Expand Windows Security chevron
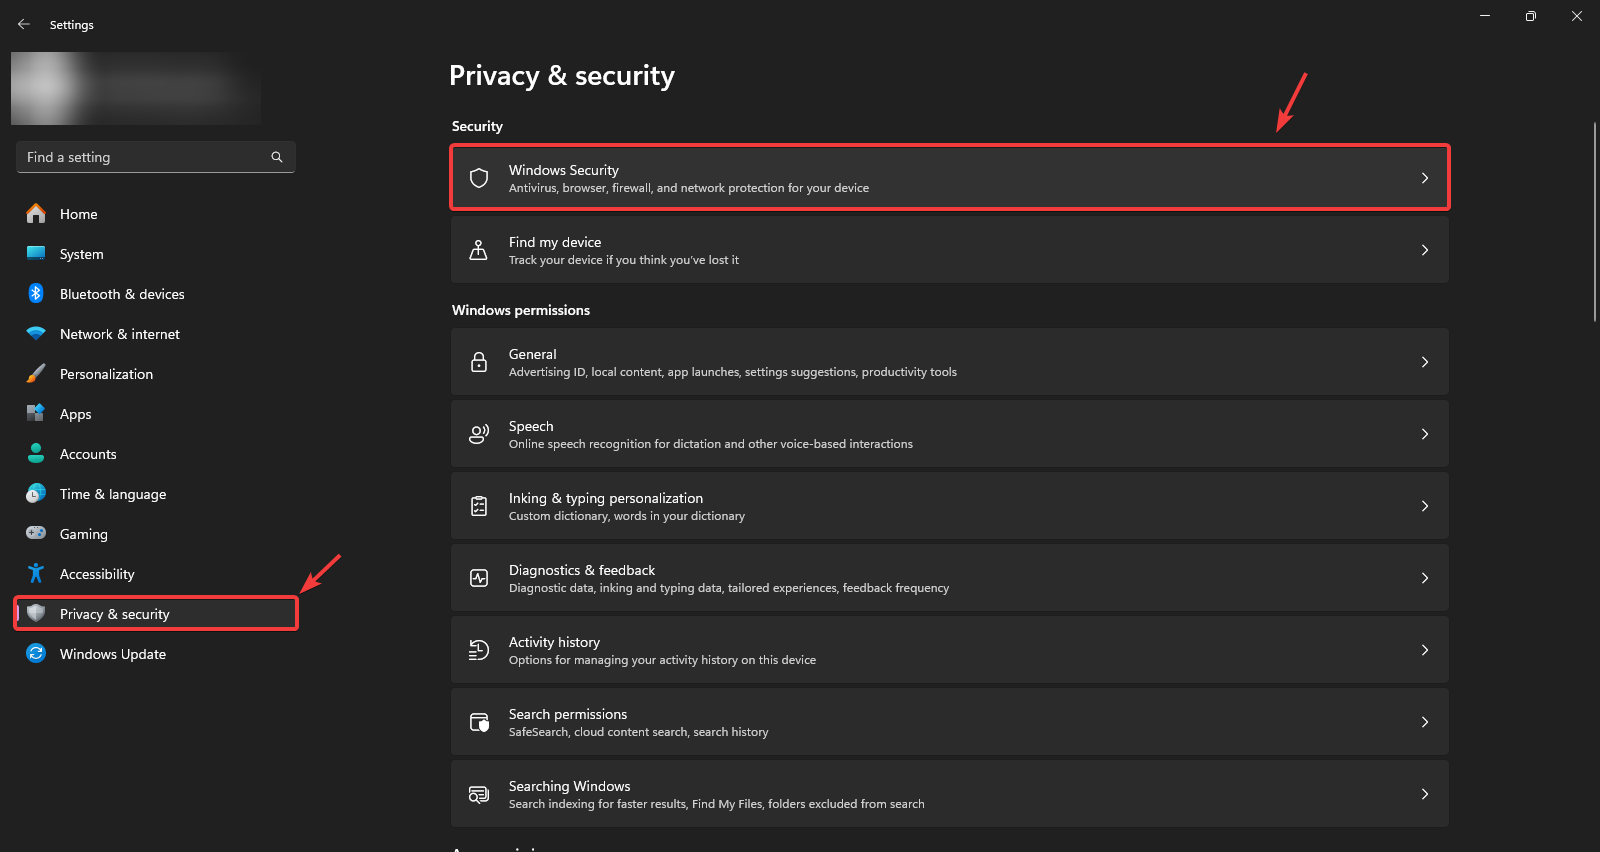The width and height of the screenshot is (1600, 852). [x=1425, y=178]
